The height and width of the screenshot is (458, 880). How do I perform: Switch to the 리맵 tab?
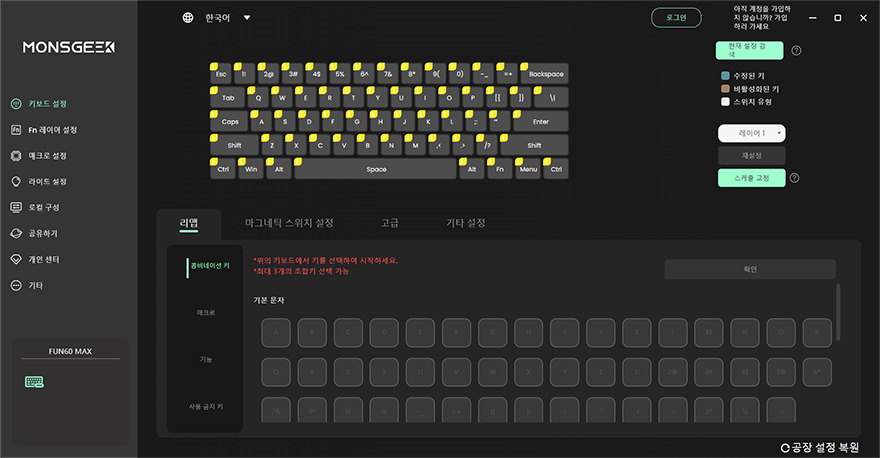click(x=189, y=223)
